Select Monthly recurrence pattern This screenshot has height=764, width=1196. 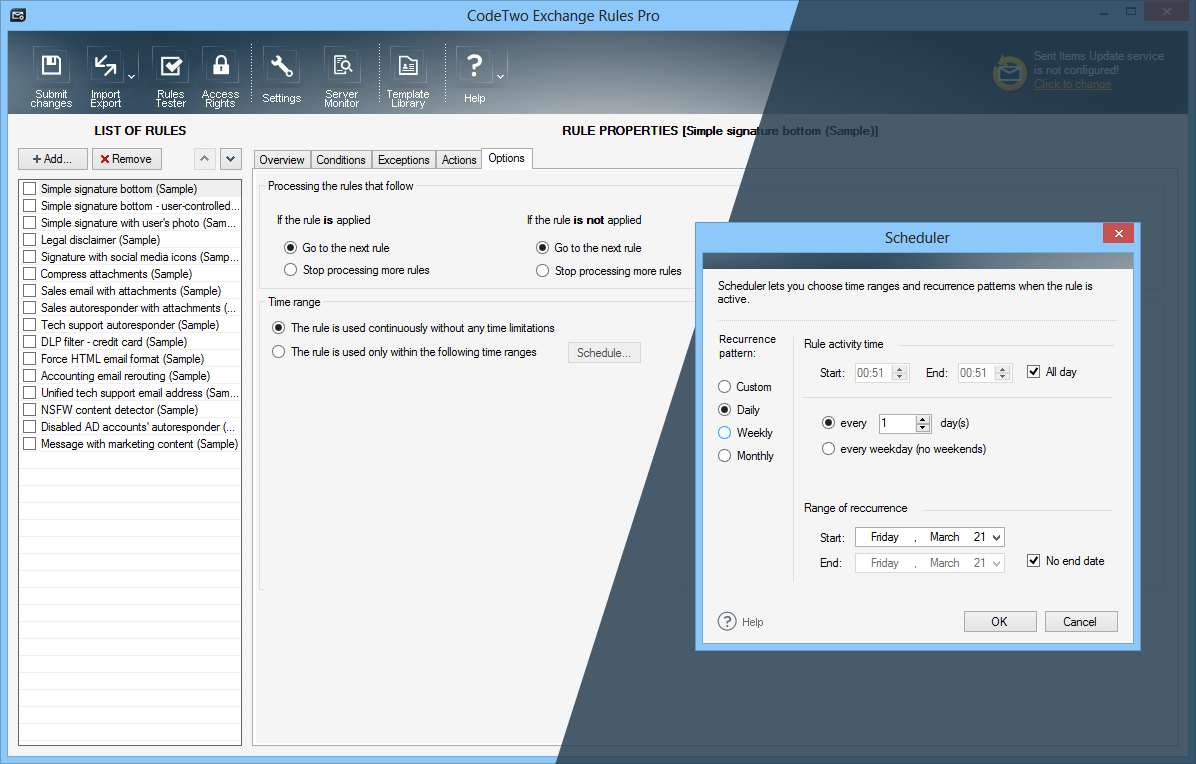725,455
